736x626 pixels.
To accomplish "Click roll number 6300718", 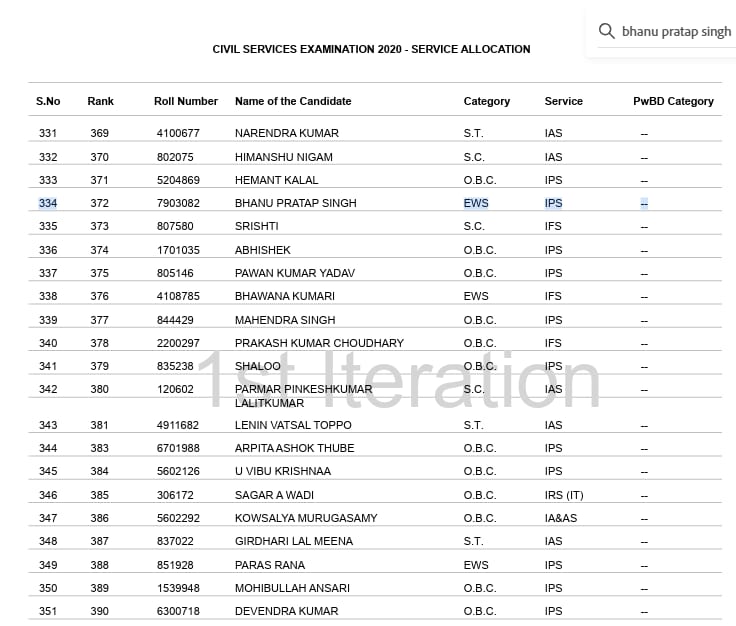I will tap(178, 611).
